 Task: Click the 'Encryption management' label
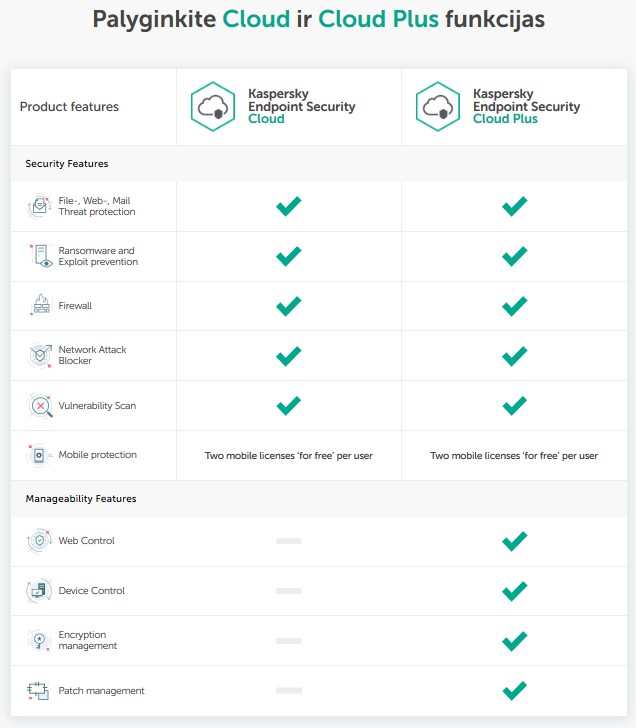(87, 640)
